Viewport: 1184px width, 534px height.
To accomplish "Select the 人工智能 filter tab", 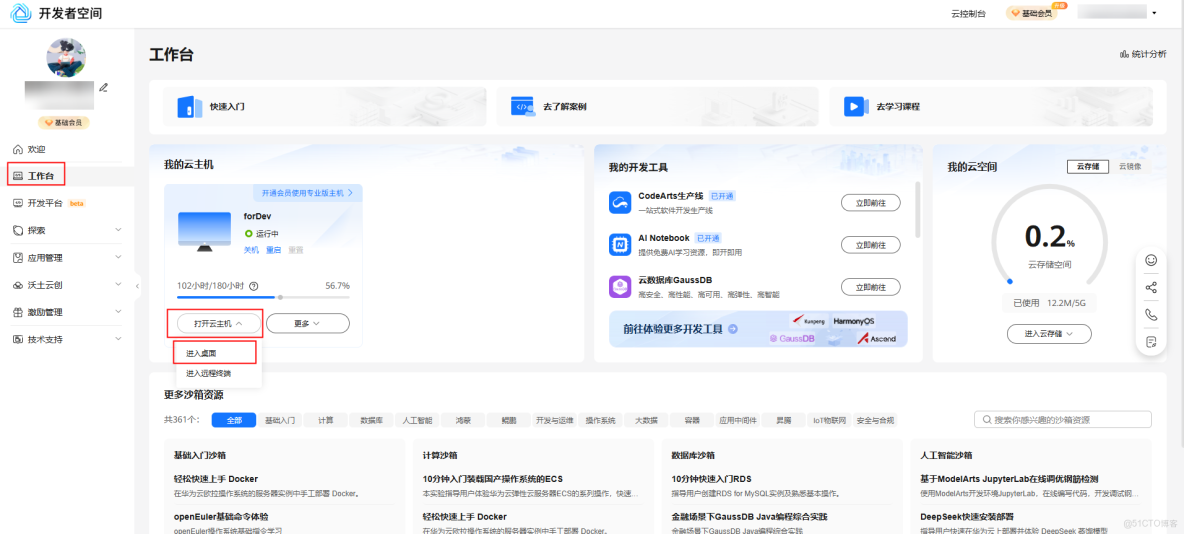I will pyautogui.click(x=418, y=421).
